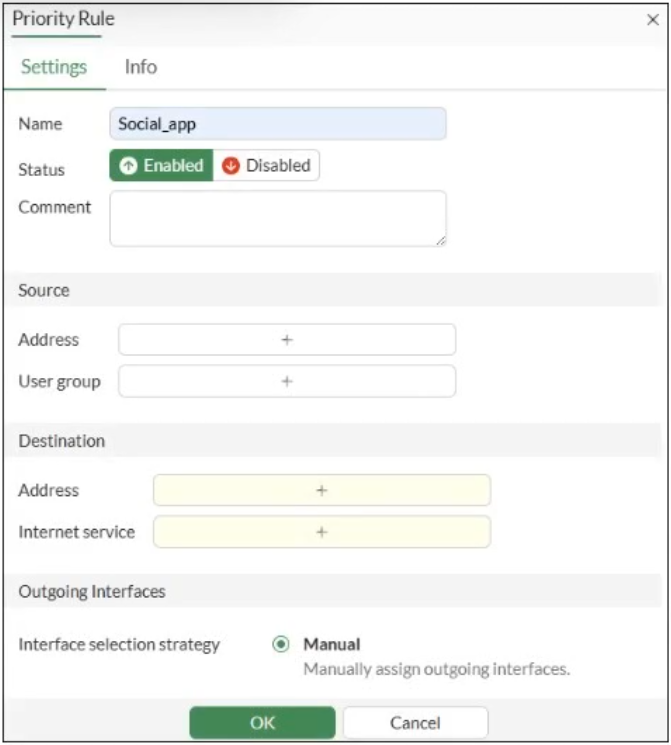Close the Priority Rule dialog
Screen dimensions: 671x745
(x=653, y=20)
